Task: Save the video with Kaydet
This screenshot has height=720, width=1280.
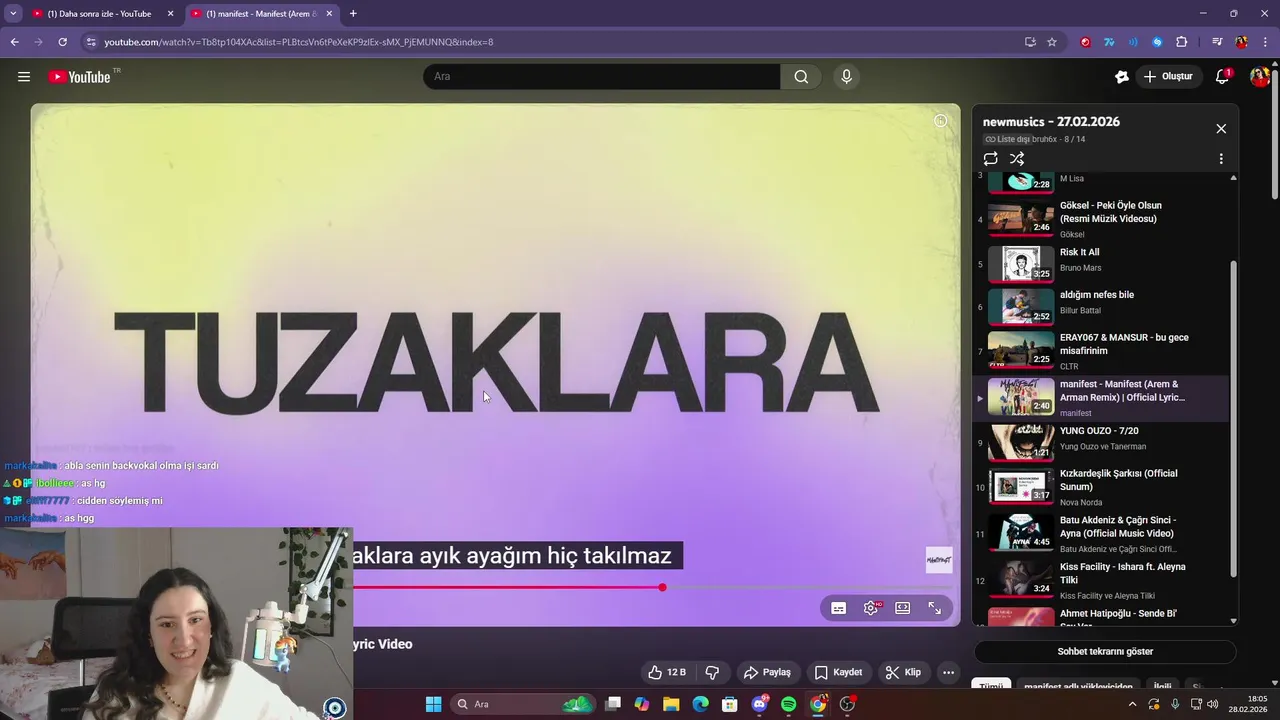Action: pos(838,672)
